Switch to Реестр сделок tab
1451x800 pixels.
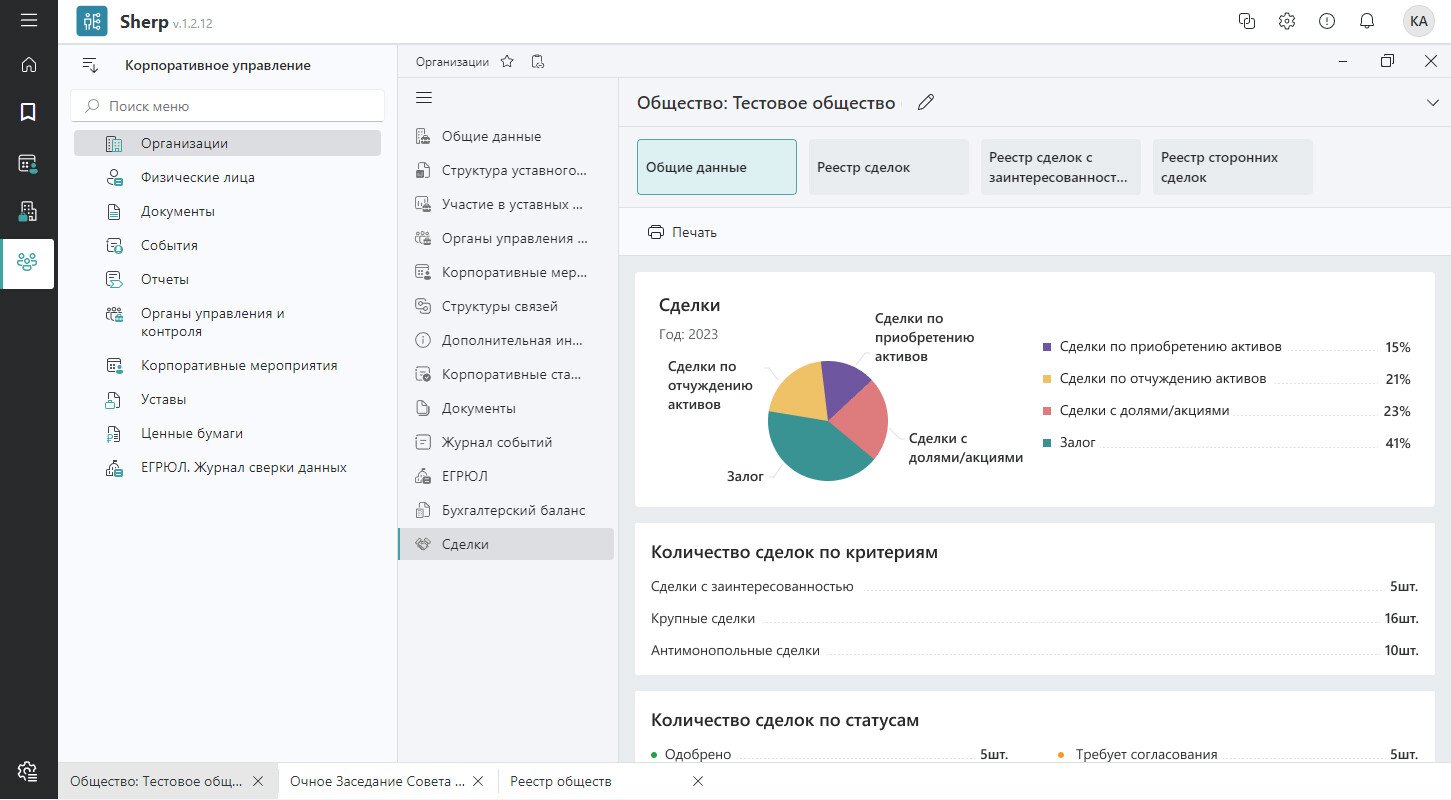(x=888, y=167)
